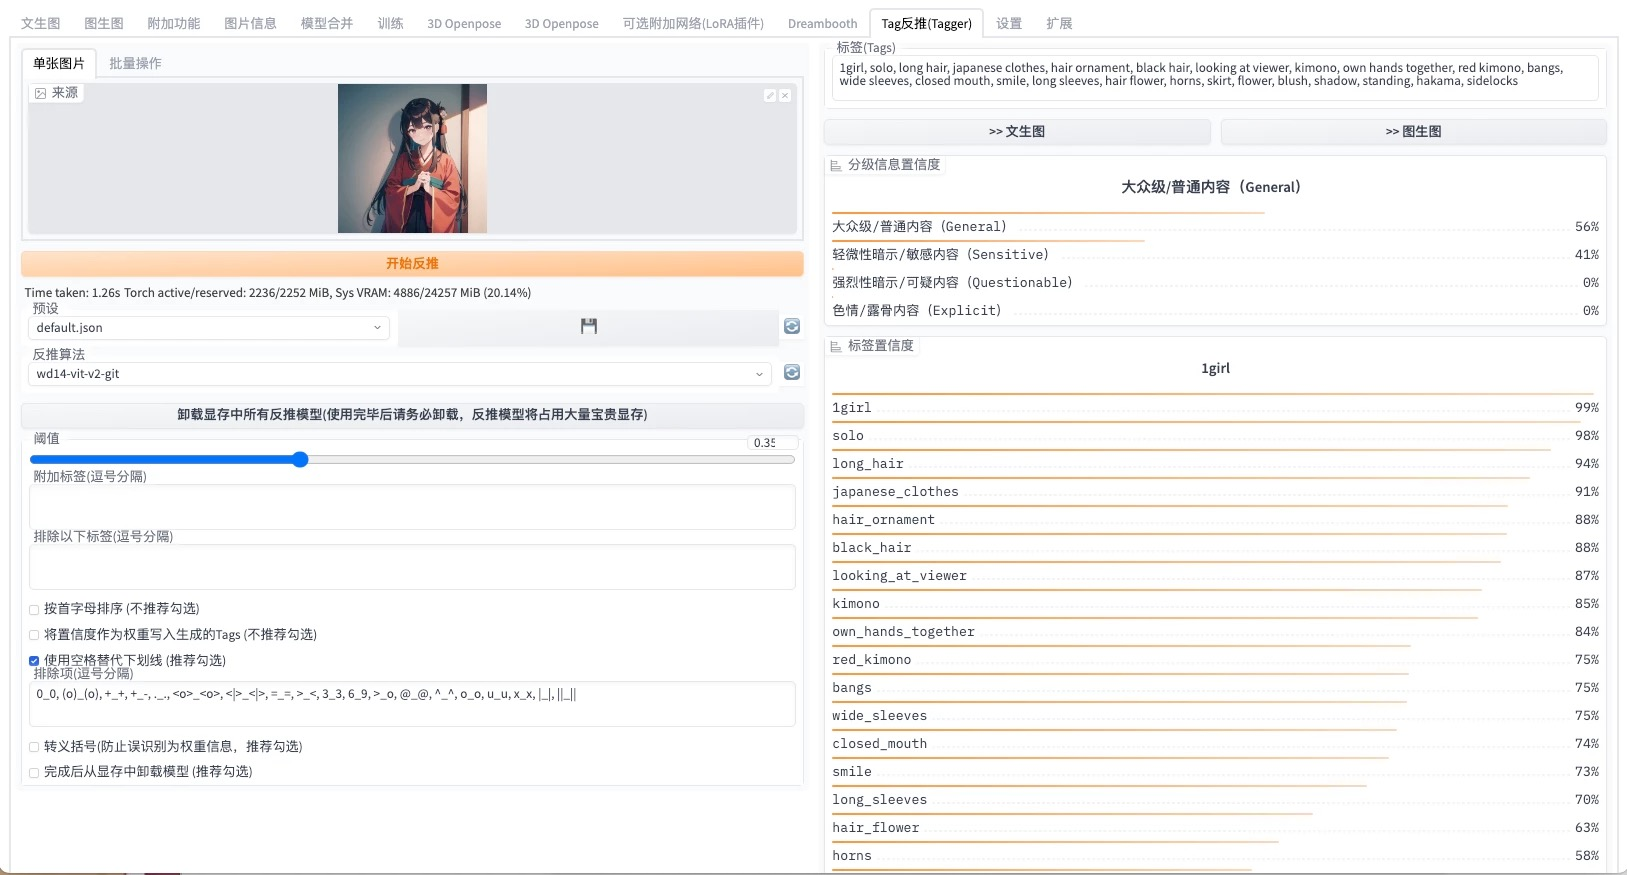Open the 预设 default.json dropdown
The image size is (1627, 875).
point(208,328)
